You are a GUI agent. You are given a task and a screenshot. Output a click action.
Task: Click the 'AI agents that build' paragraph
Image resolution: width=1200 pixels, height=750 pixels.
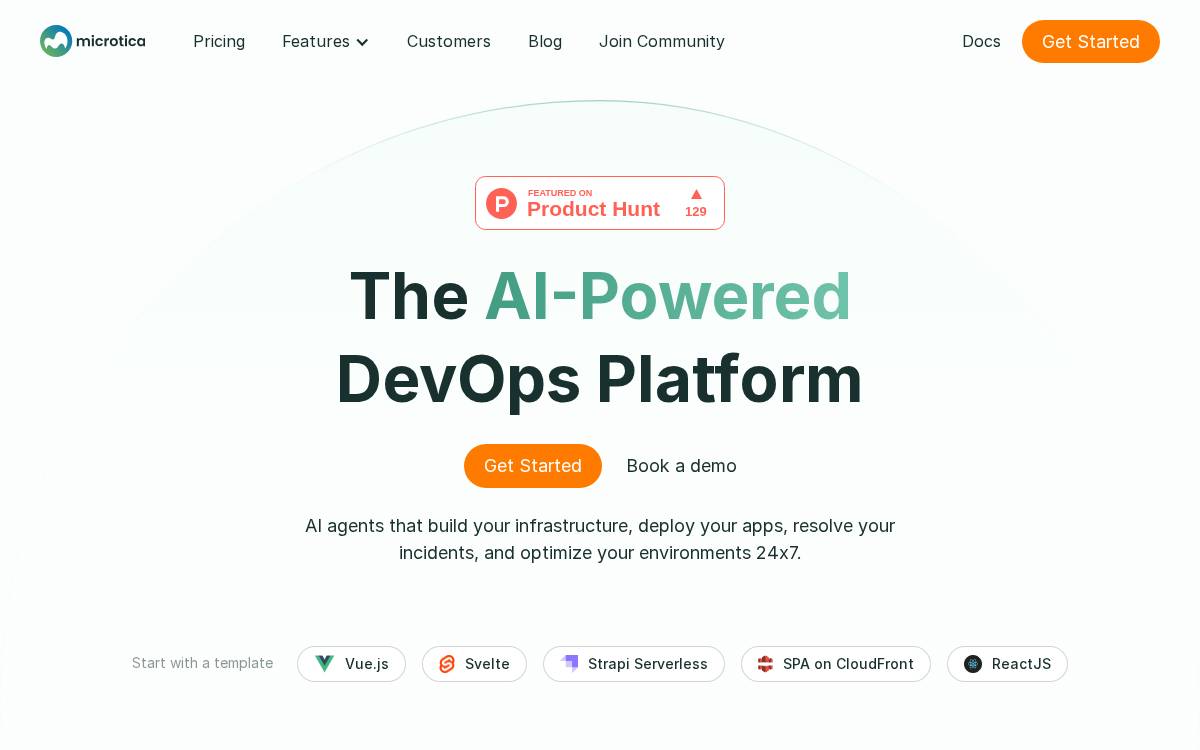600,539
